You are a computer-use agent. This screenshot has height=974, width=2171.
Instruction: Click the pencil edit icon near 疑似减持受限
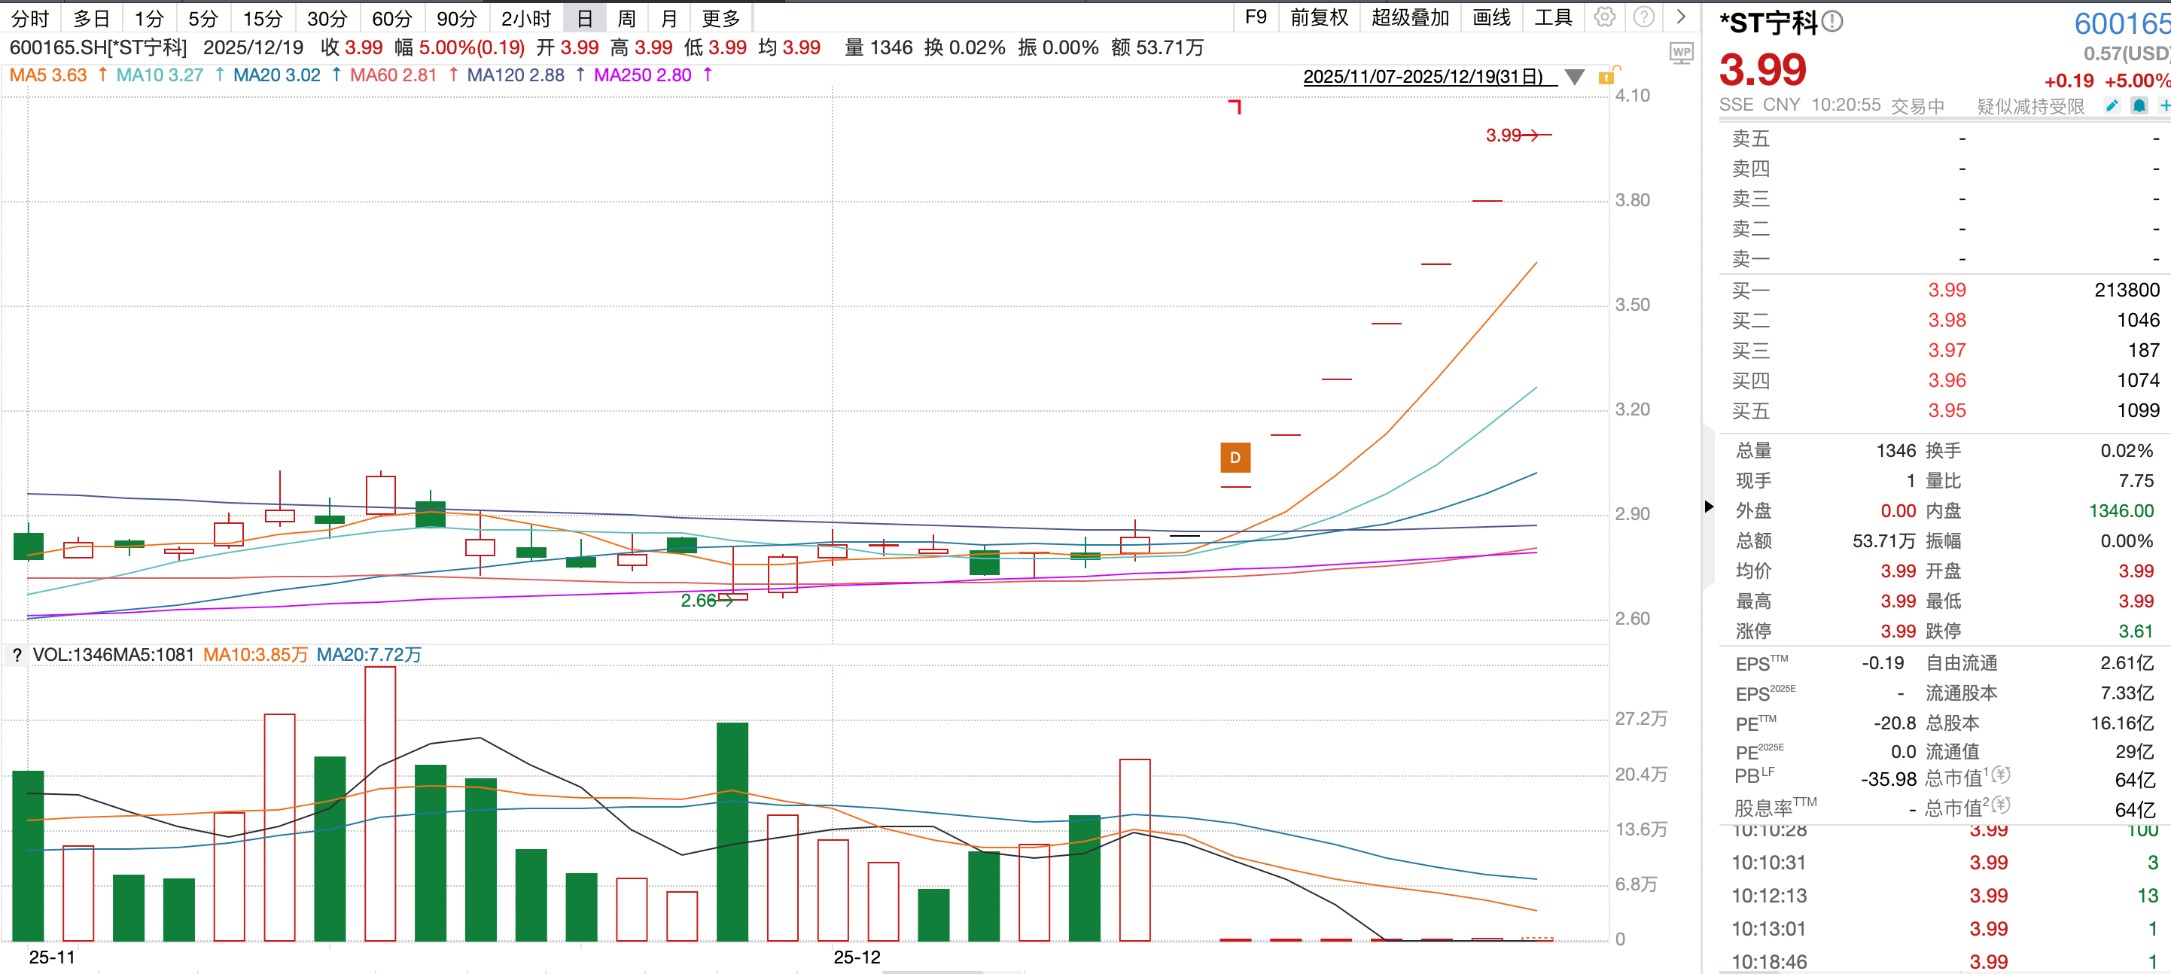[x=2112, y=105]
